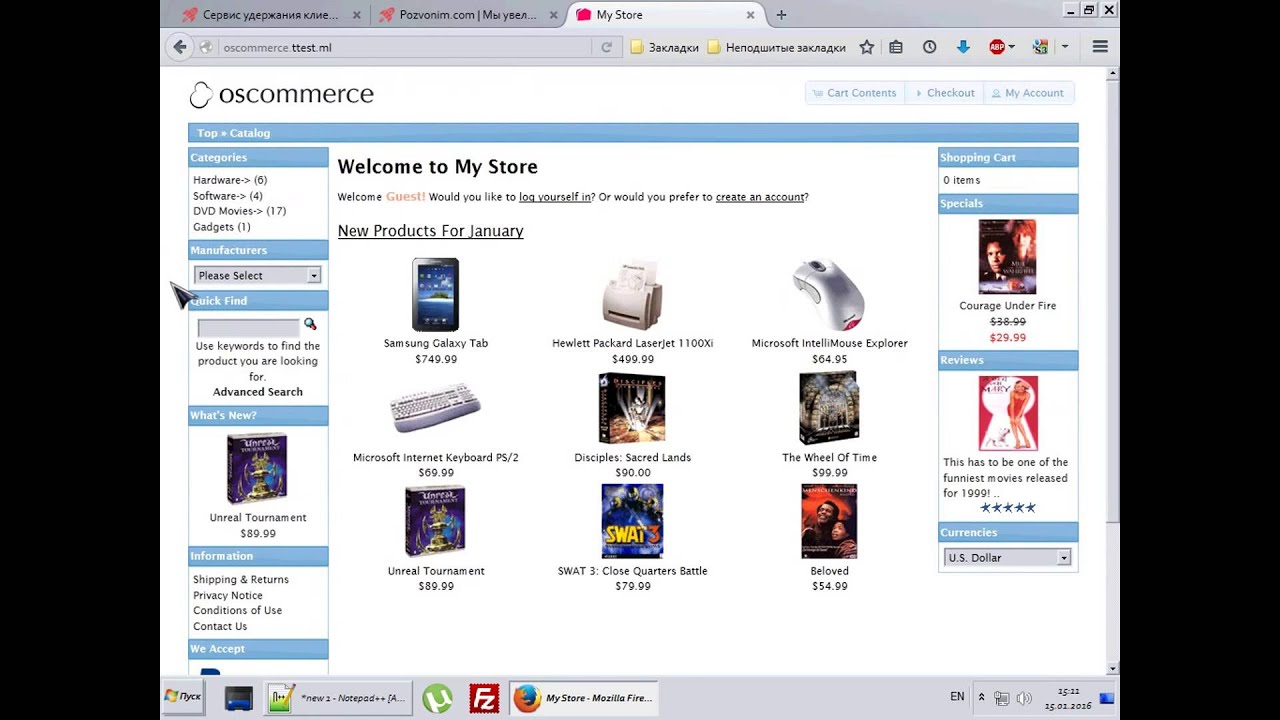Select the My Store browser tab
This screenshot has height=720, width=1280.
click(665, 15)
